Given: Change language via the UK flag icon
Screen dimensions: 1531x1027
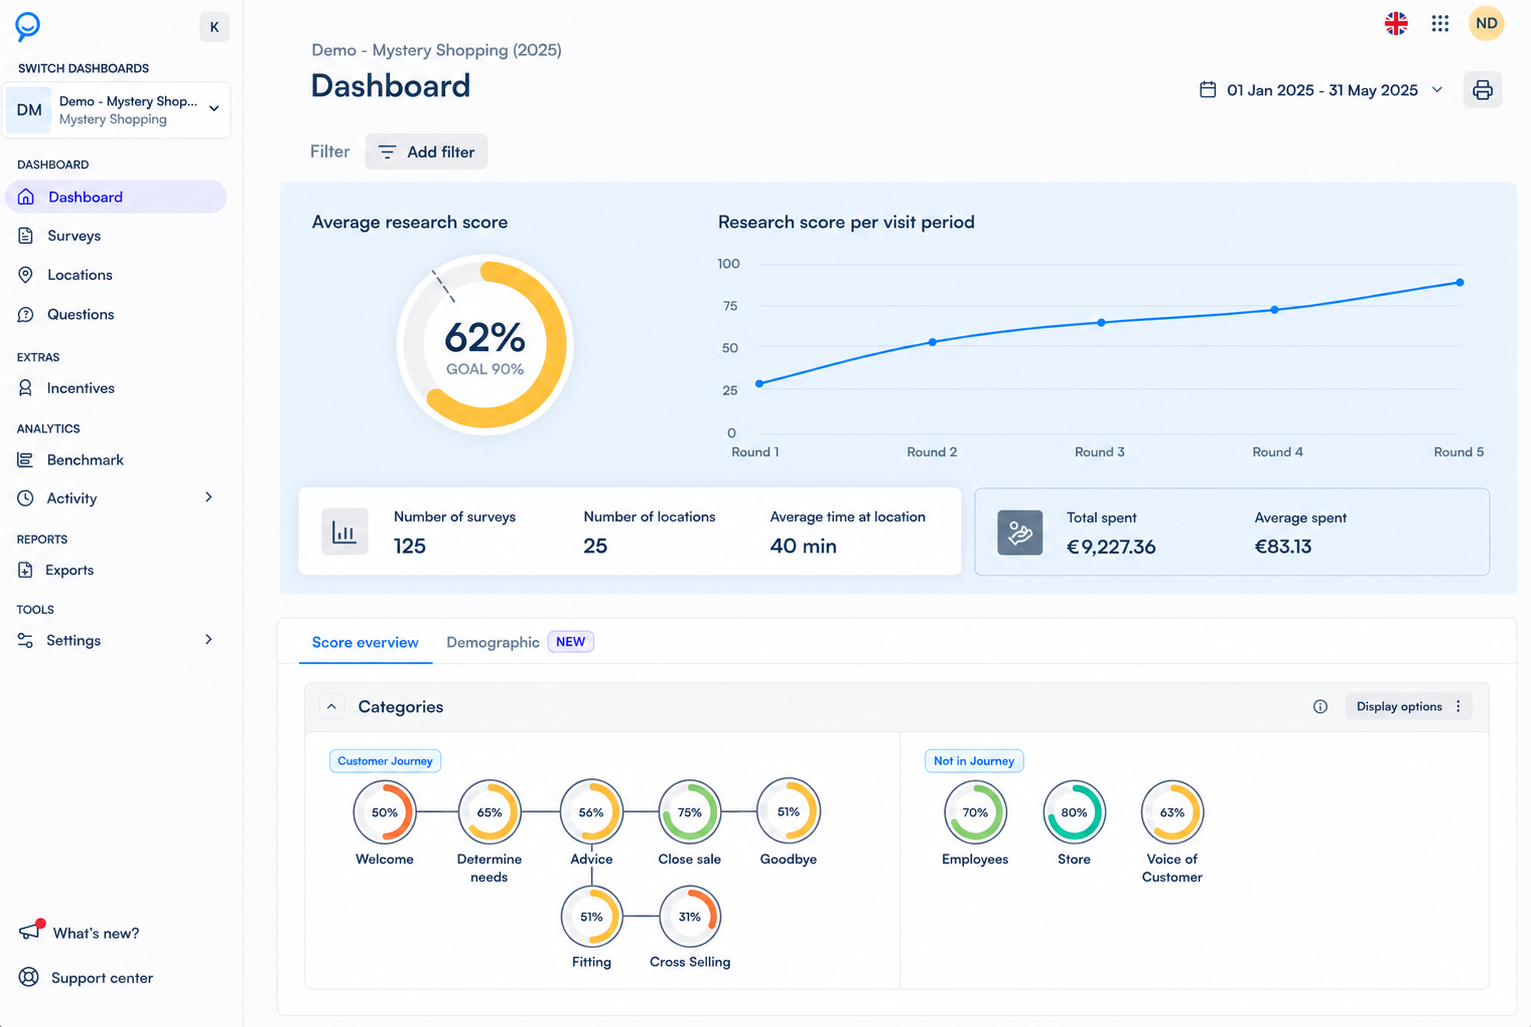Looking at the screenshot, I should click(1396, 23).
